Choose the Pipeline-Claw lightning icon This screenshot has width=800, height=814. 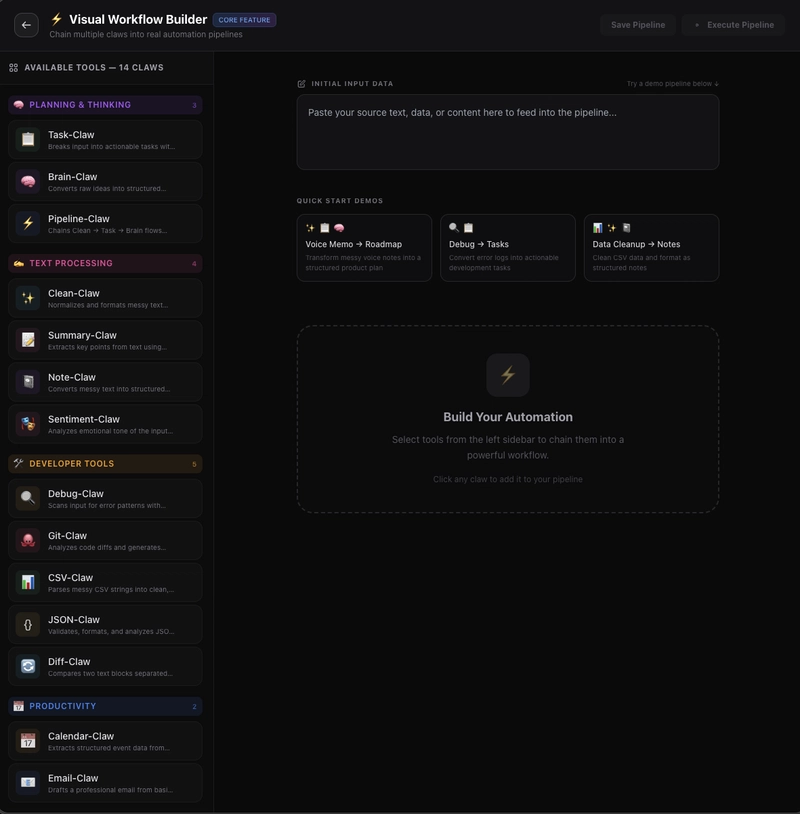coord(28,224)
